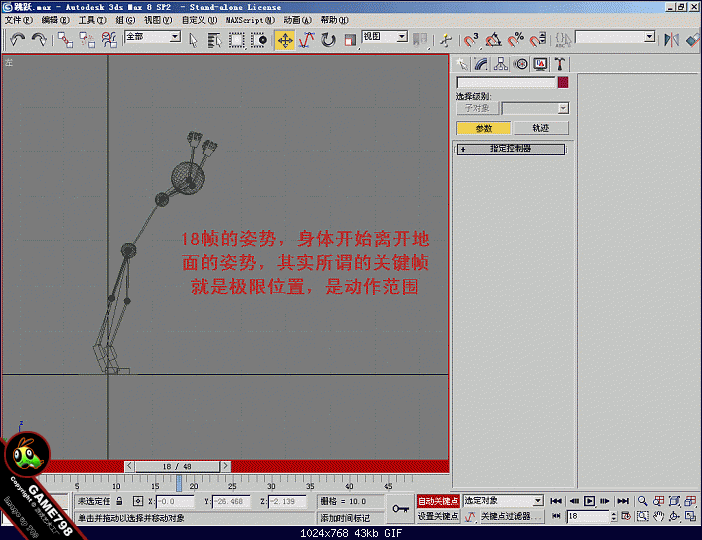The image size is (702, 540).
Task: Choose the Select Object arrow tool
Action: (x=193, y=40)
